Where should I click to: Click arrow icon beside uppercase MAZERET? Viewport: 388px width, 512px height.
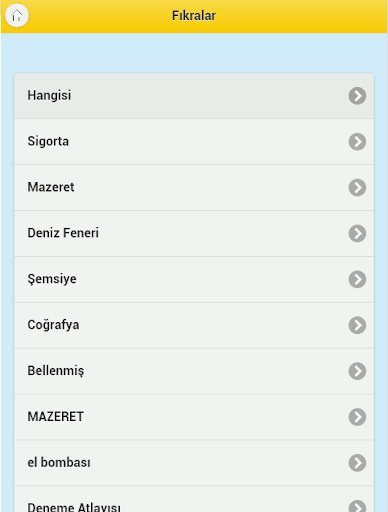(357, 417)
